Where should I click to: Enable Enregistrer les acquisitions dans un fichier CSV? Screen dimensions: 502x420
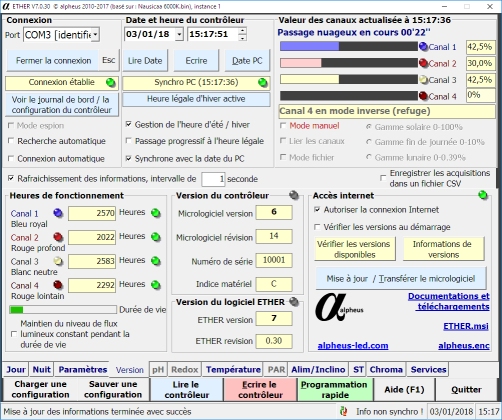[383, 178]
